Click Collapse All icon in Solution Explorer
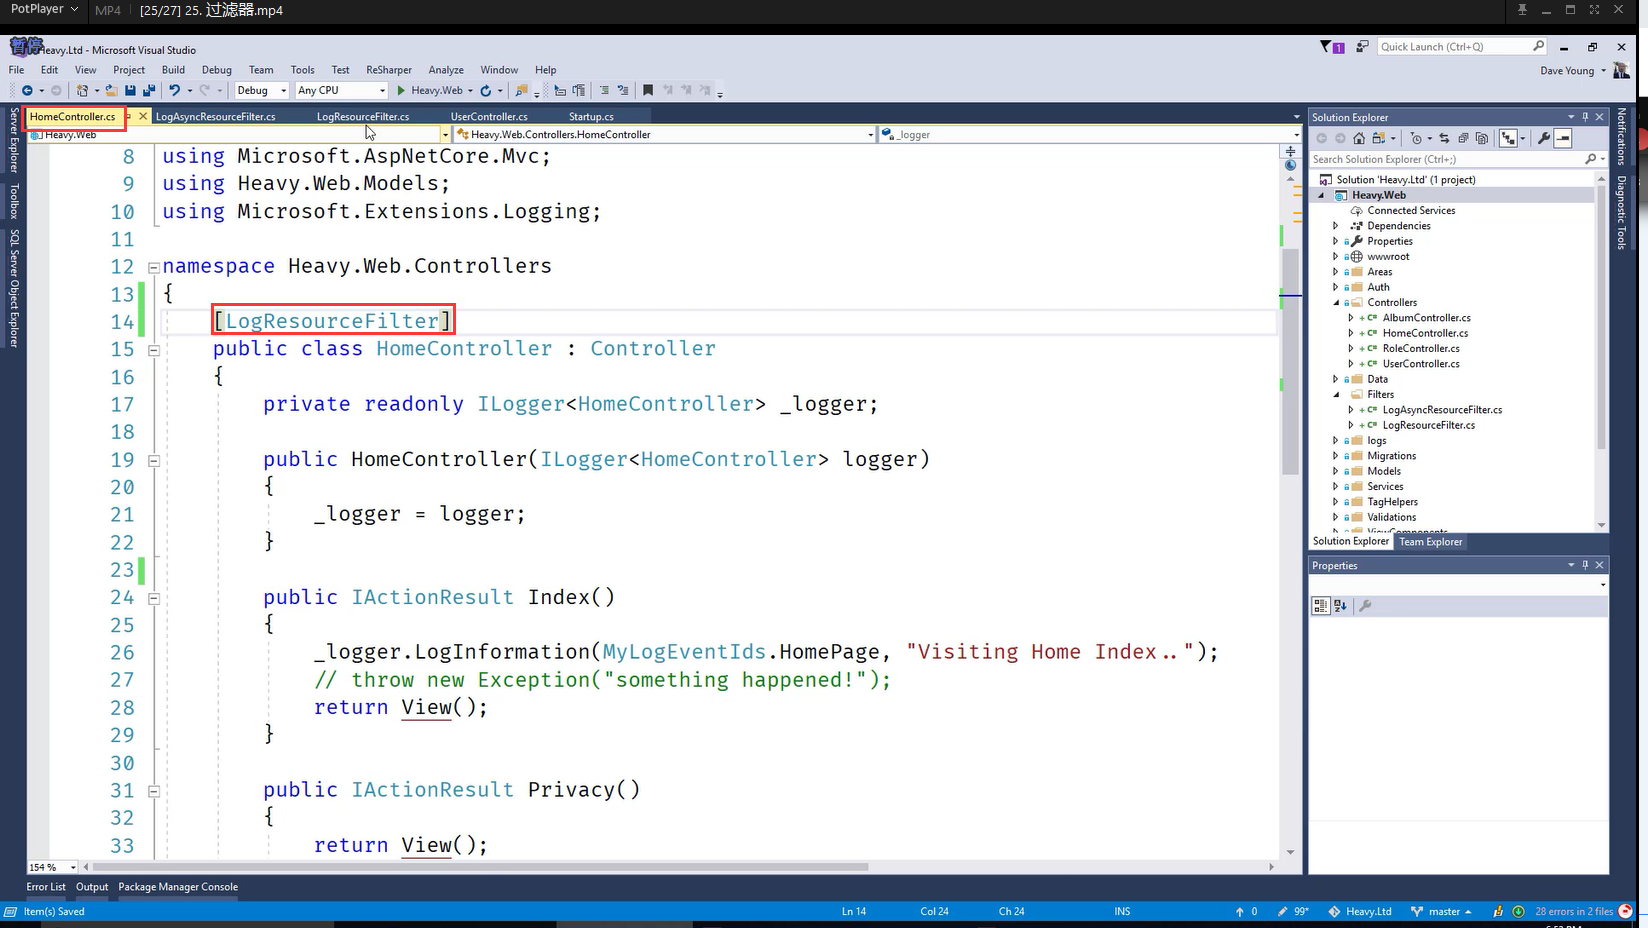The height and width of the screenshot is (928, 1648). pos(1463,138)
